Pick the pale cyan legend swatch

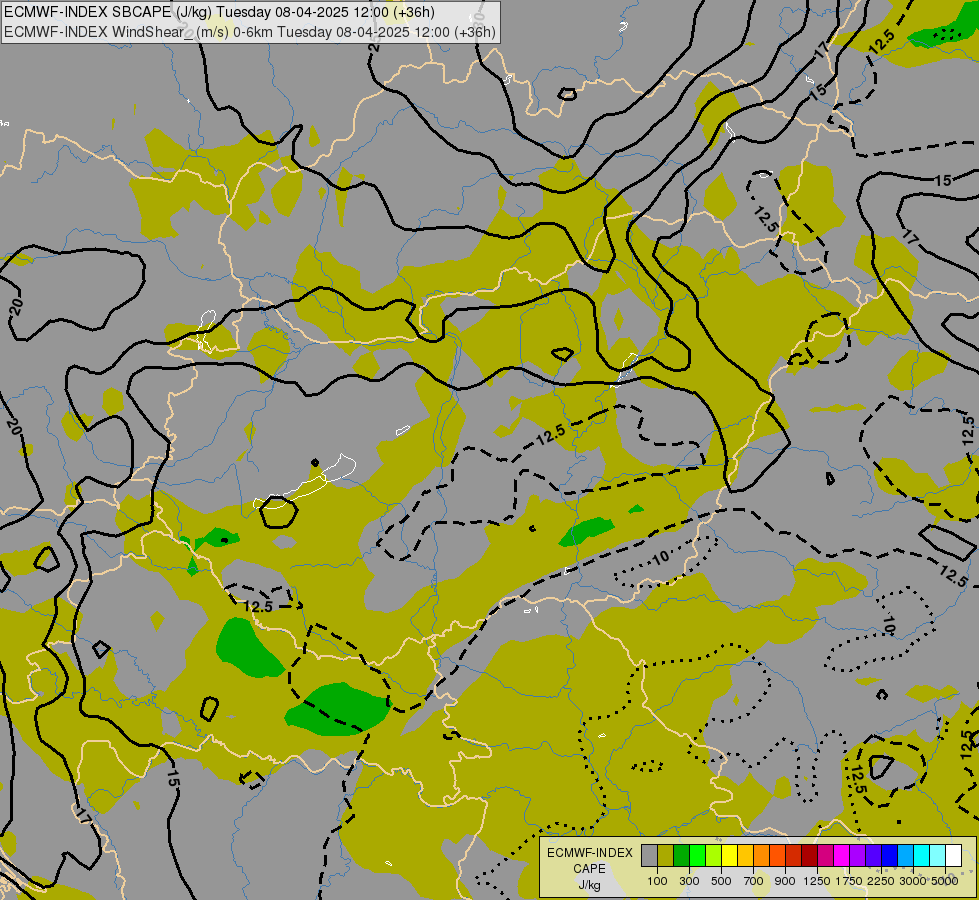[x=938, y=856]
